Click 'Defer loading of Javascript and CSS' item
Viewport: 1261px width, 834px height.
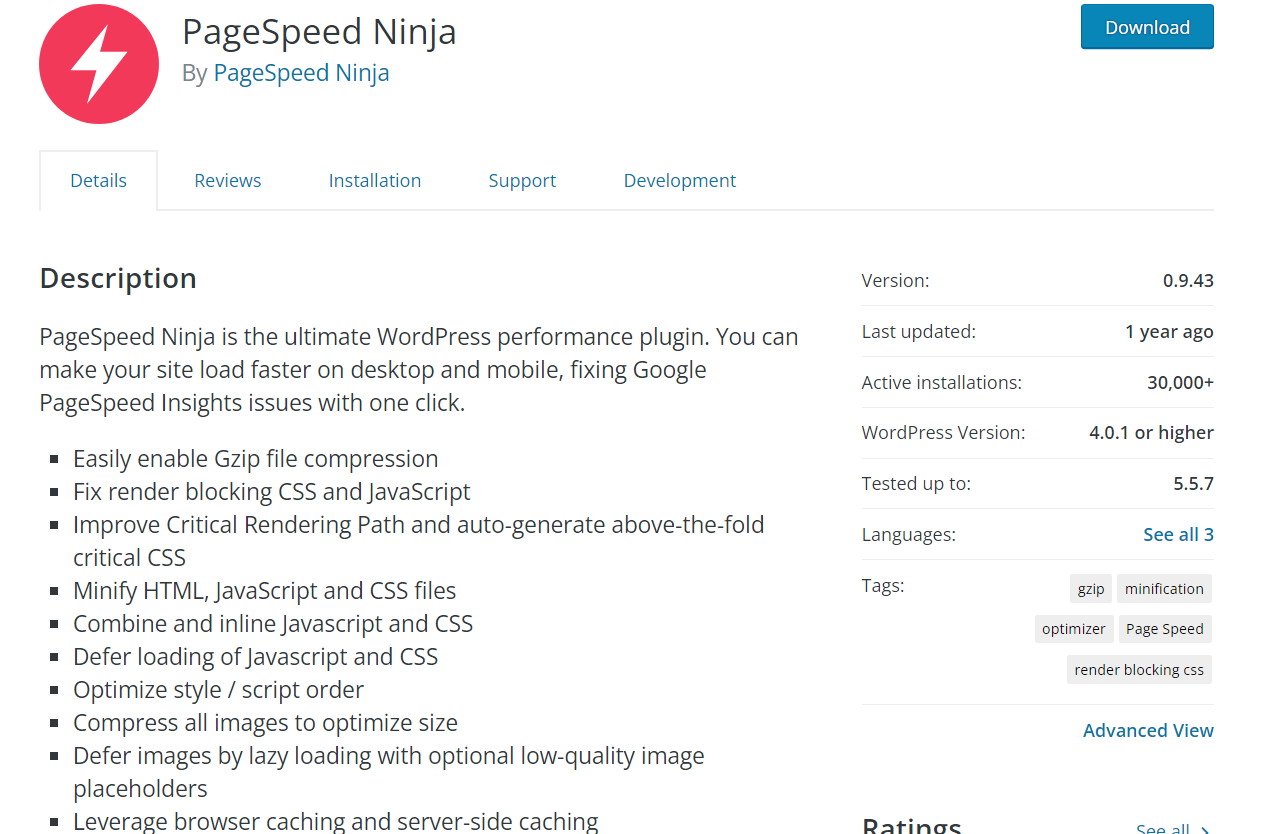(x=256, y=657)
